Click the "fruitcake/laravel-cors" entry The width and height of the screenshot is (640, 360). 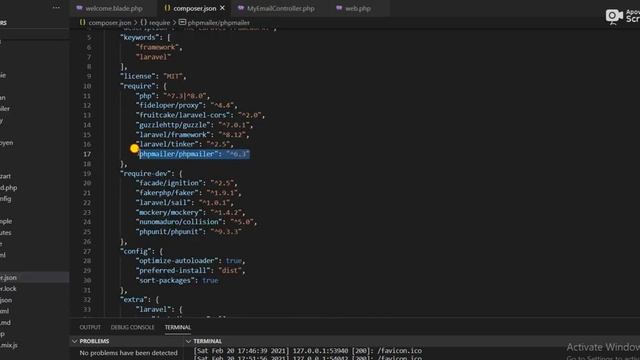click(200, 115)
